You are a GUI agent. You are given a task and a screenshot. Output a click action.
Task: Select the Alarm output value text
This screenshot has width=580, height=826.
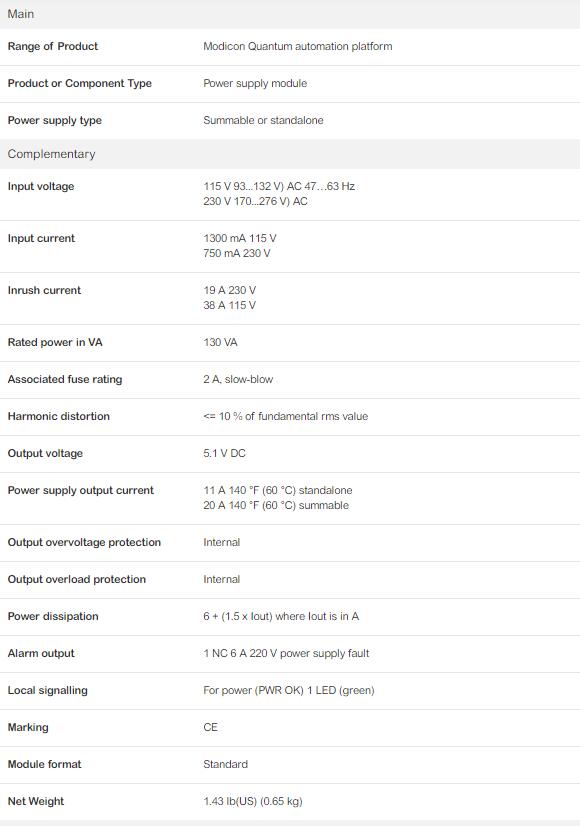coord(286,653)
